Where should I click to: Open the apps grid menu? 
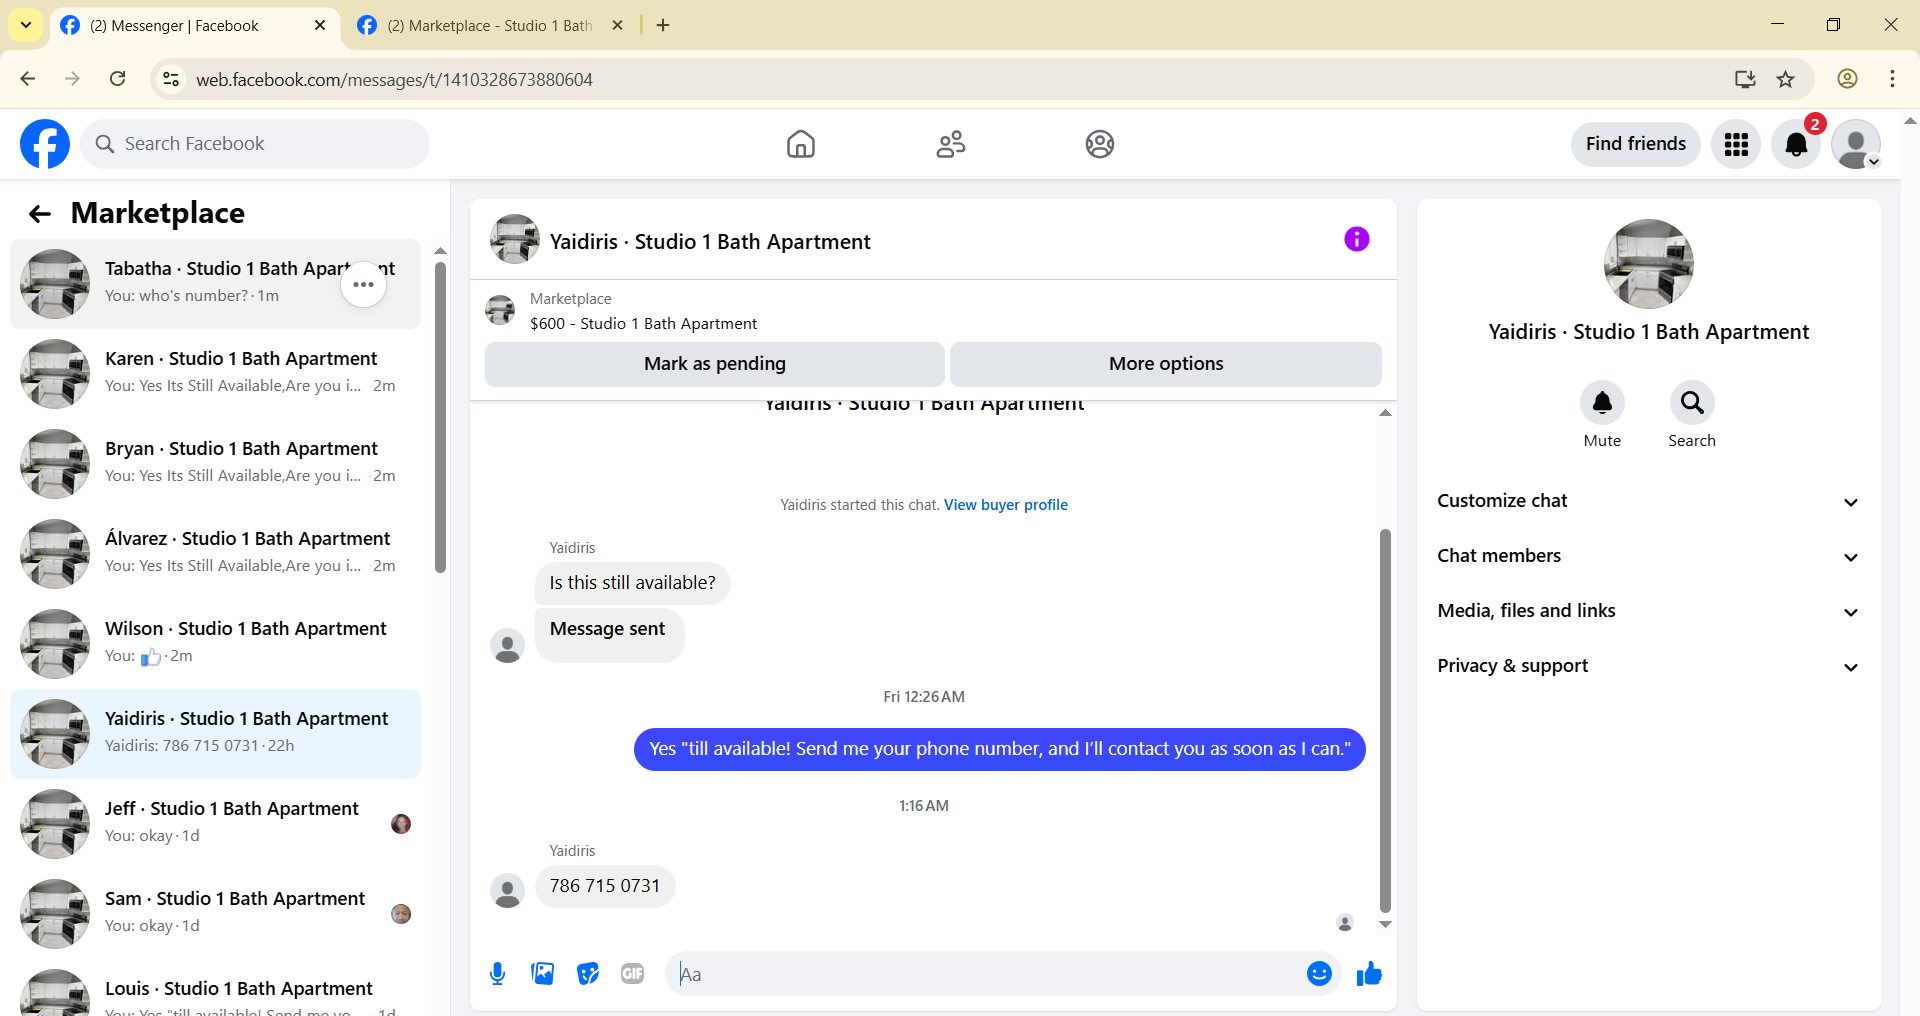pyautogui.click(x=1736, y=144)
